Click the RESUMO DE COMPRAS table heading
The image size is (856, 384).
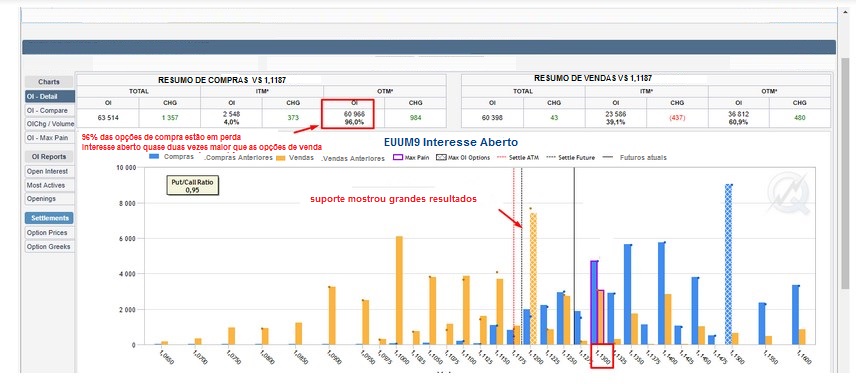point(222,80)
